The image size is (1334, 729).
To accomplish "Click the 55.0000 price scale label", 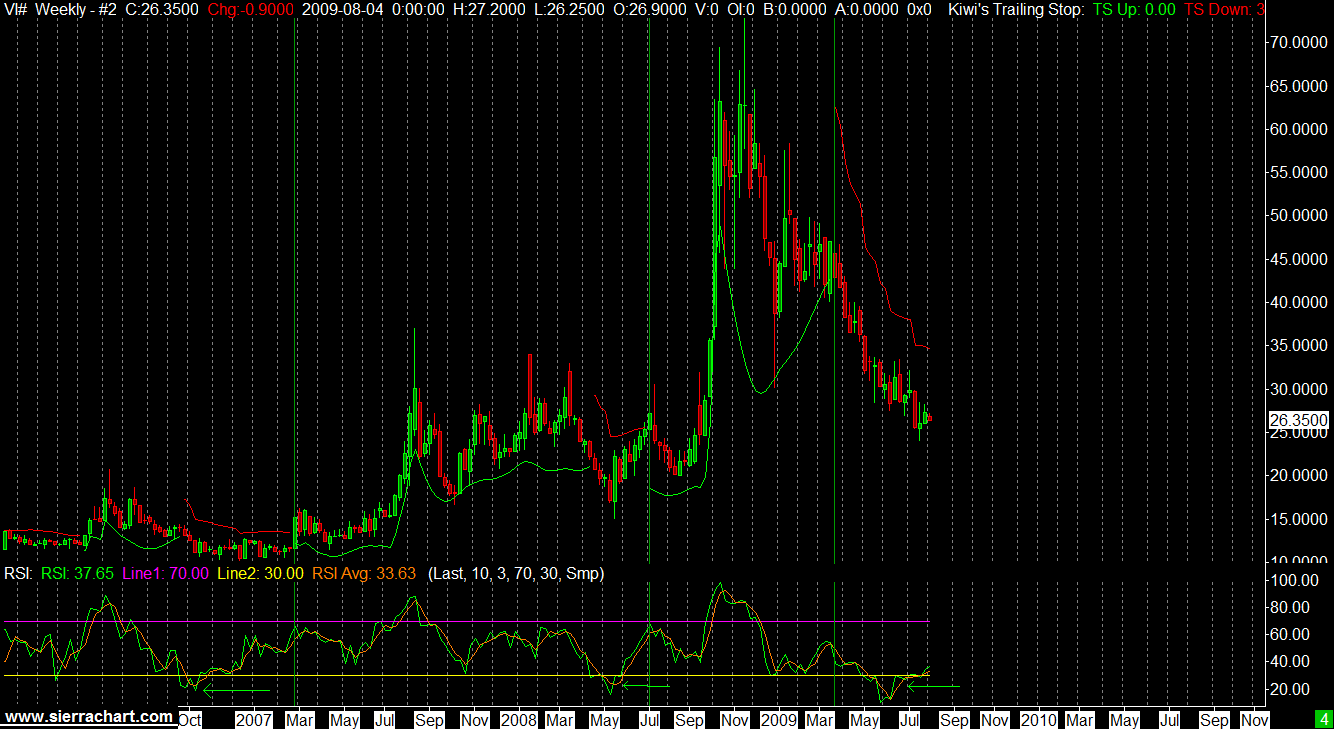I will click(x=1298, y=172).
